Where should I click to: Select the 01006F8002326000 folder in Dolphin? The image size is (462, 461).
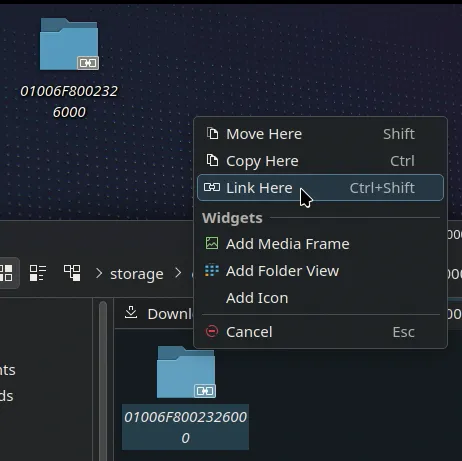(186, 372)
